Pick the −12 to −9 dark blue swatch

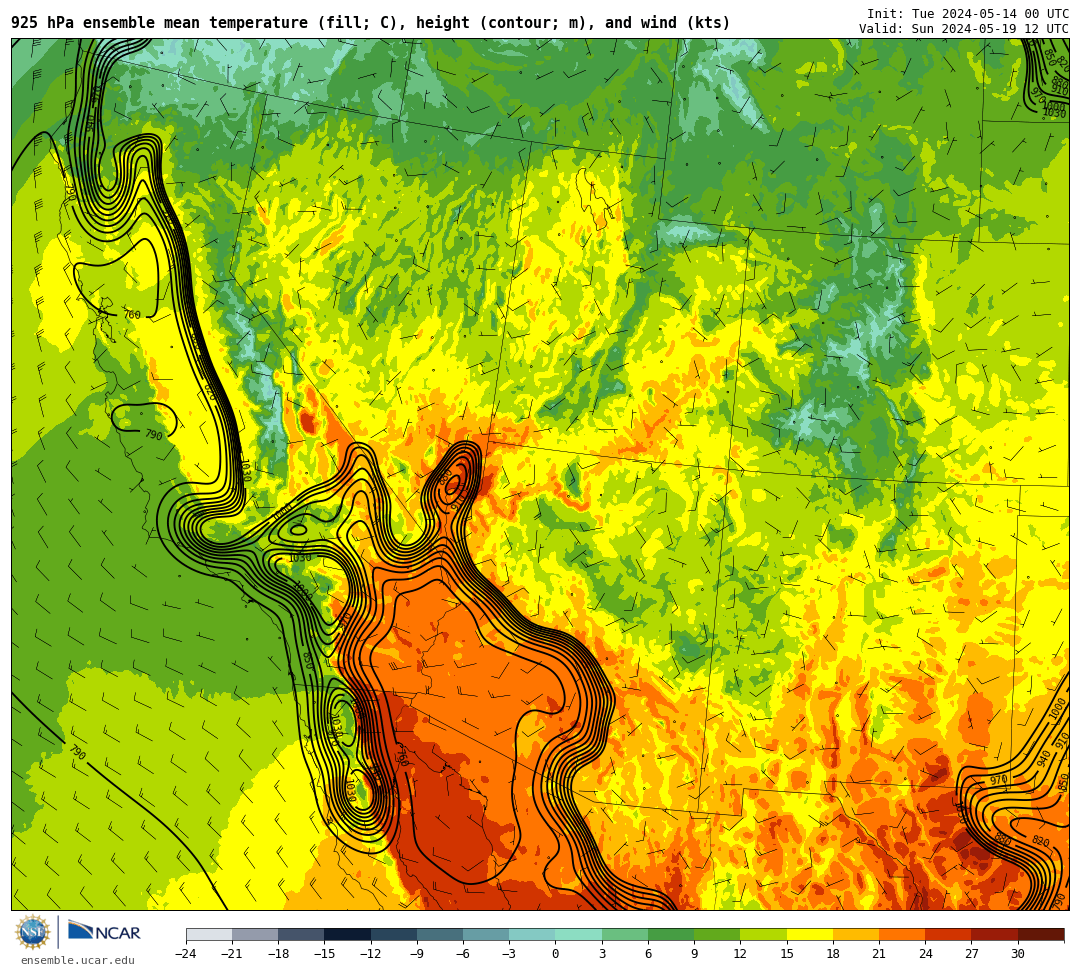tap(394, 934)
